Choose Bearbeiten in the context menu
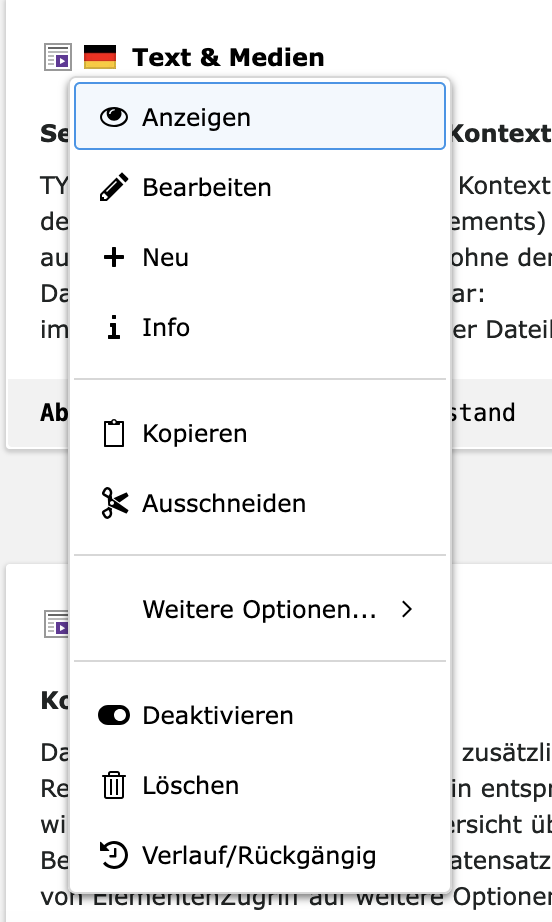The height and width of the screenshot is (922, 552). [x=260, y=187]
